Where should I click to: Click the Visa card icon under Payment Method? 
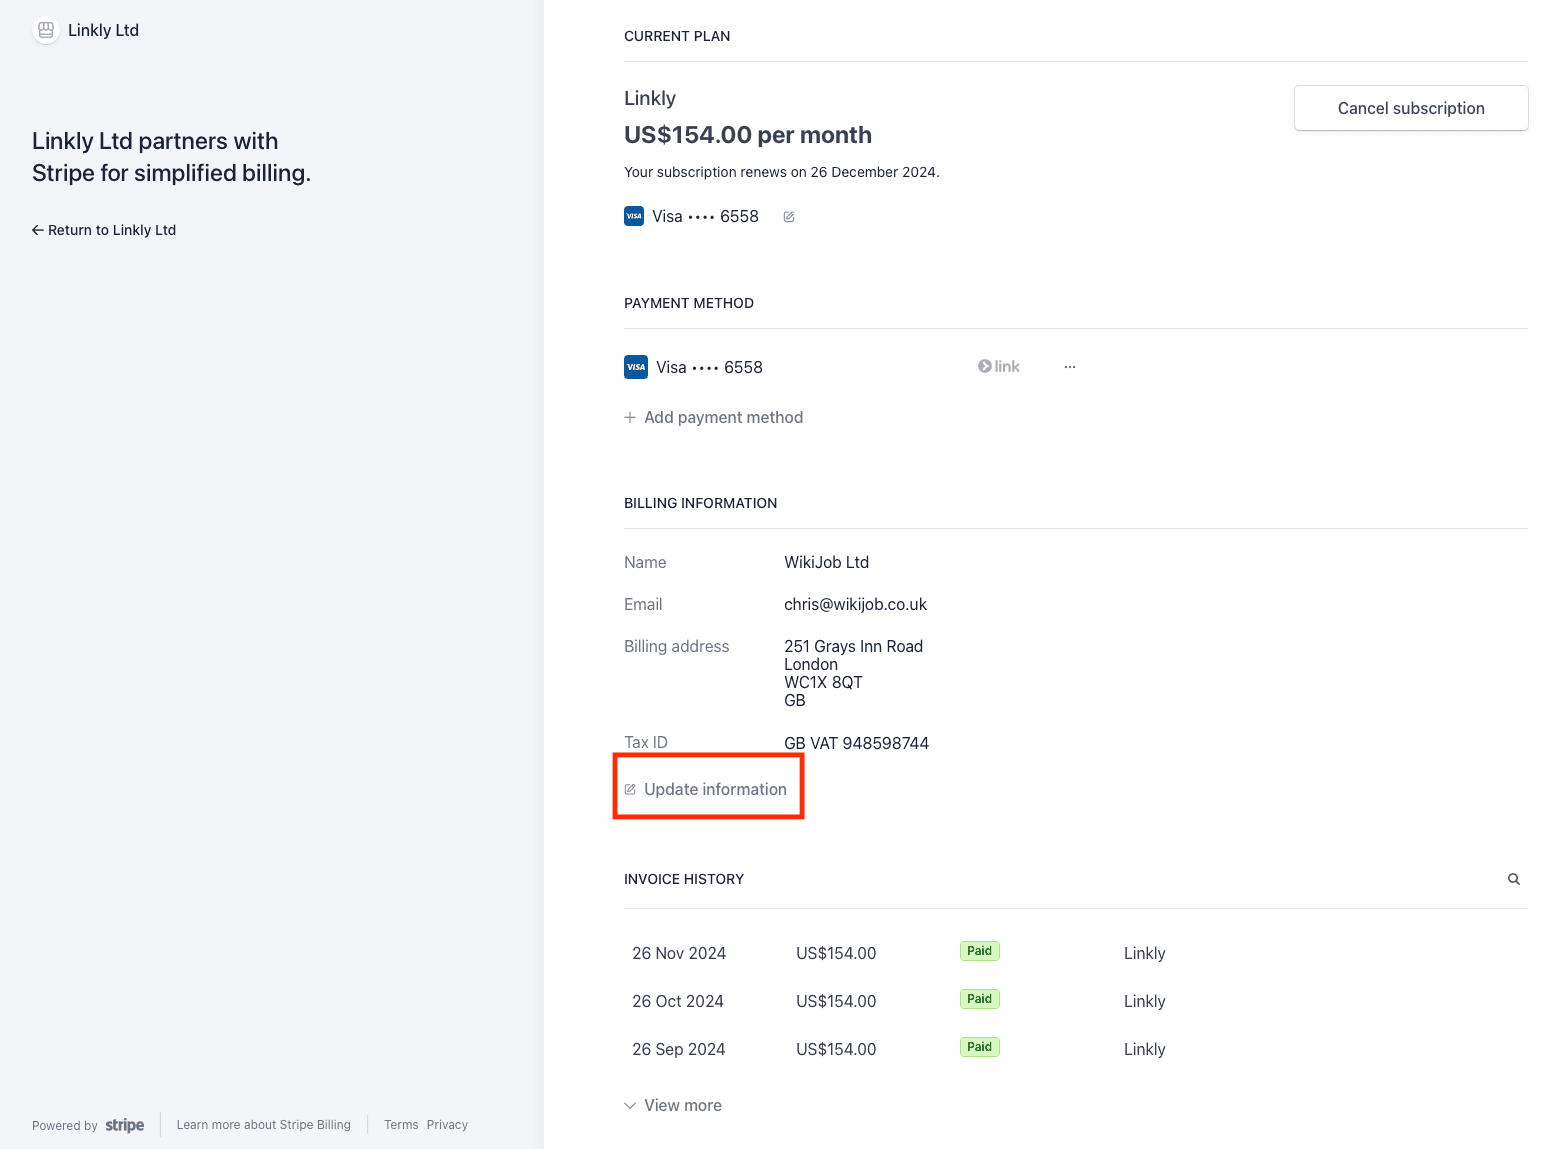click(x=635, y=366)
